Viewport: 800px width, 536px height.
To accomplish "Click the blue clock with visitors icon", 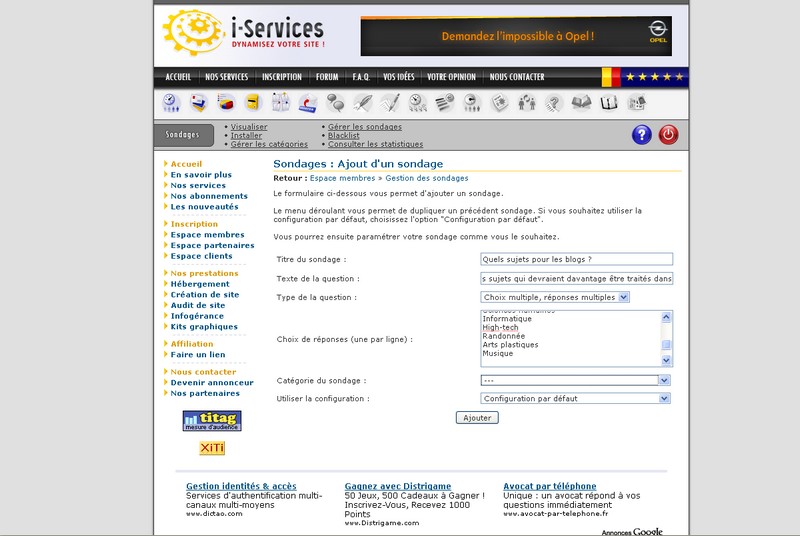I will coord(171,103).
